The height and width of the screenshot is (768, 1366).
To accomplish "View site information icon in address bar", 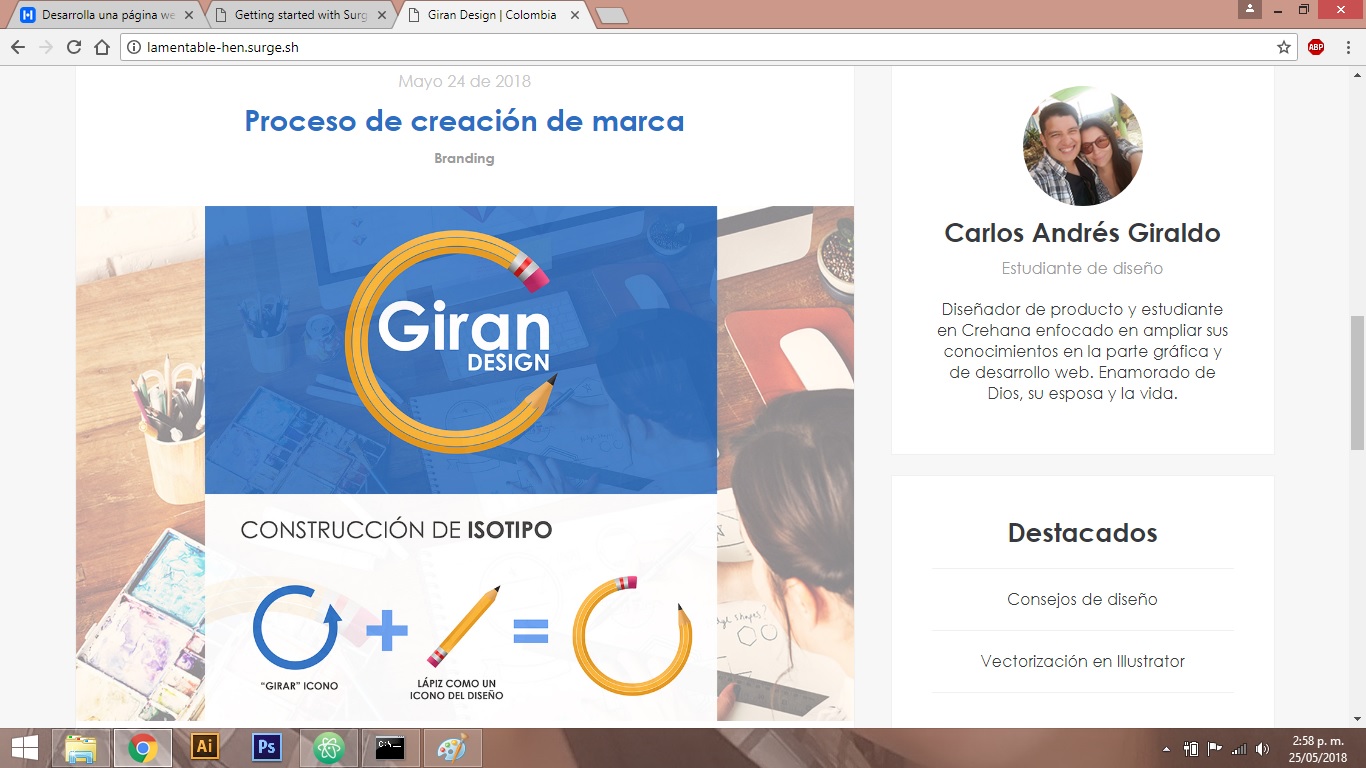I will pos(134,47).
